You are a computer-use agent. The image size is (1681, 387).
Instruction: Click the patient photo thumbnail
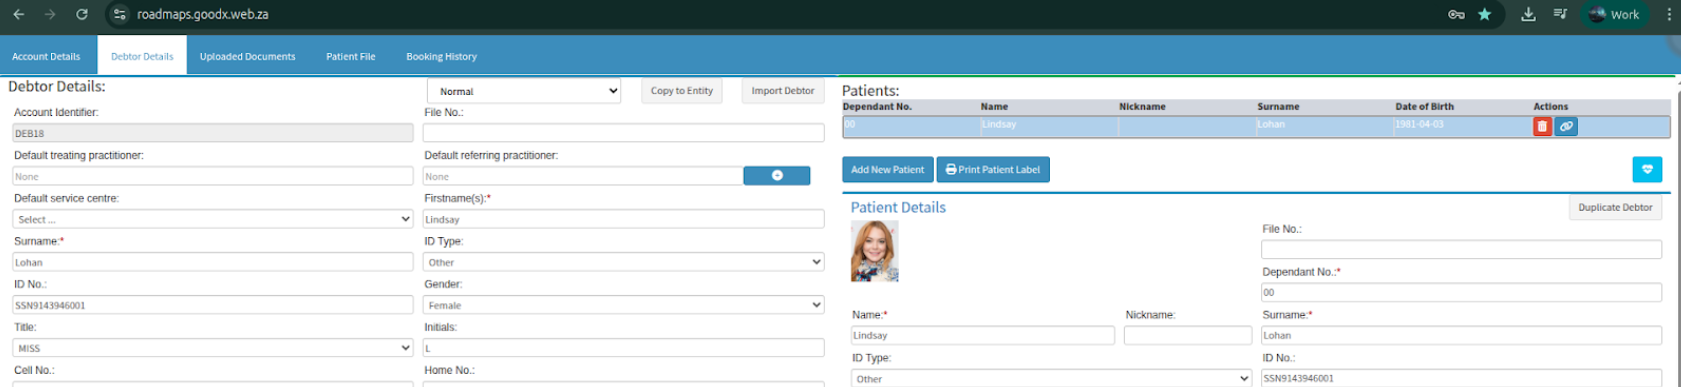[x=874, y=251]
